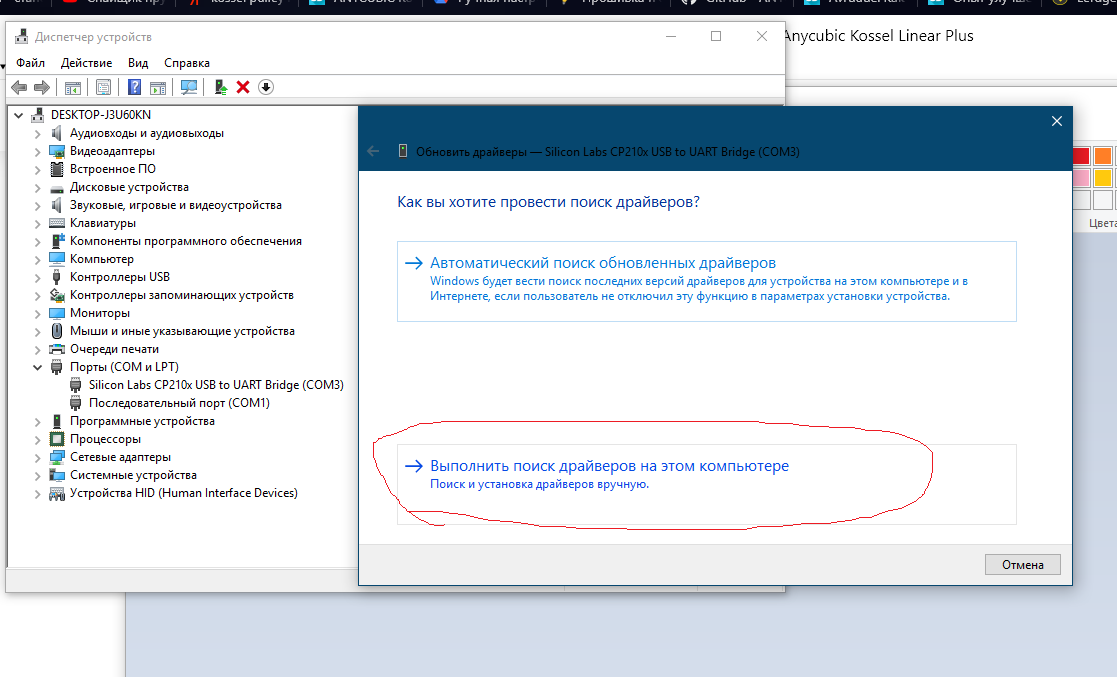Screen dimensions: 1117x677
Task: Click the keyboard icon beside Клавиатуры
Action: [x=57, y=223]
